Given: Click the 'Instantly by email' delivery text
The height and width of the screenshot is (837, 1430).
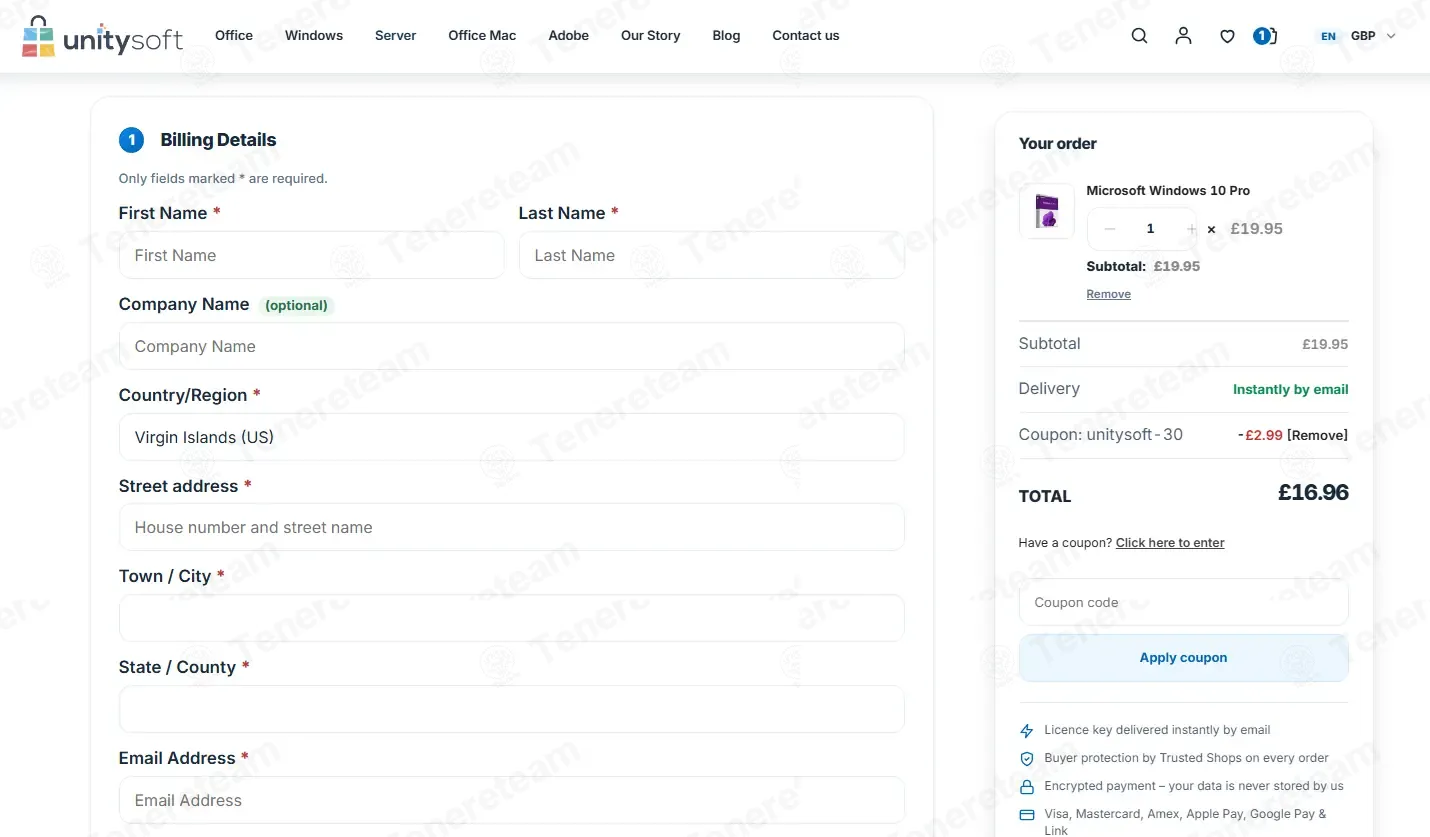Looking at the screenshot, I should [x=1290, y=389].
